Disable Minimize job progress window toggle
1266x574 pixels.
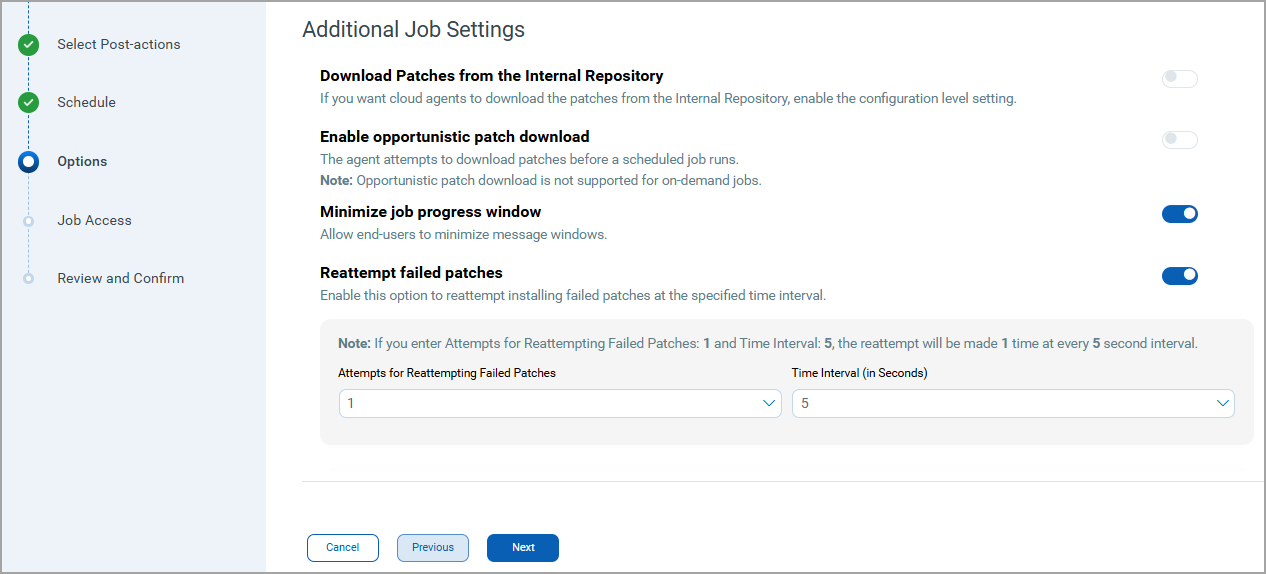coord(1179,214)
